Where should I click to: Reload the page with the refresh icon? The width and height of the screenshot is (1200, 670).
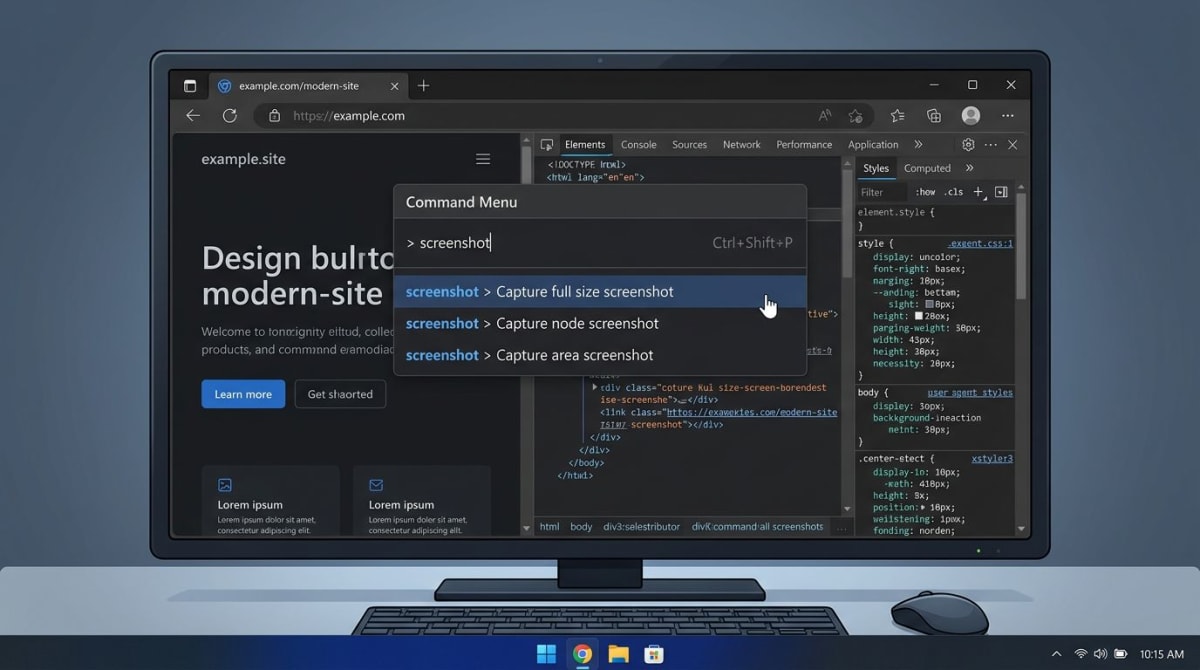point(230,116)
